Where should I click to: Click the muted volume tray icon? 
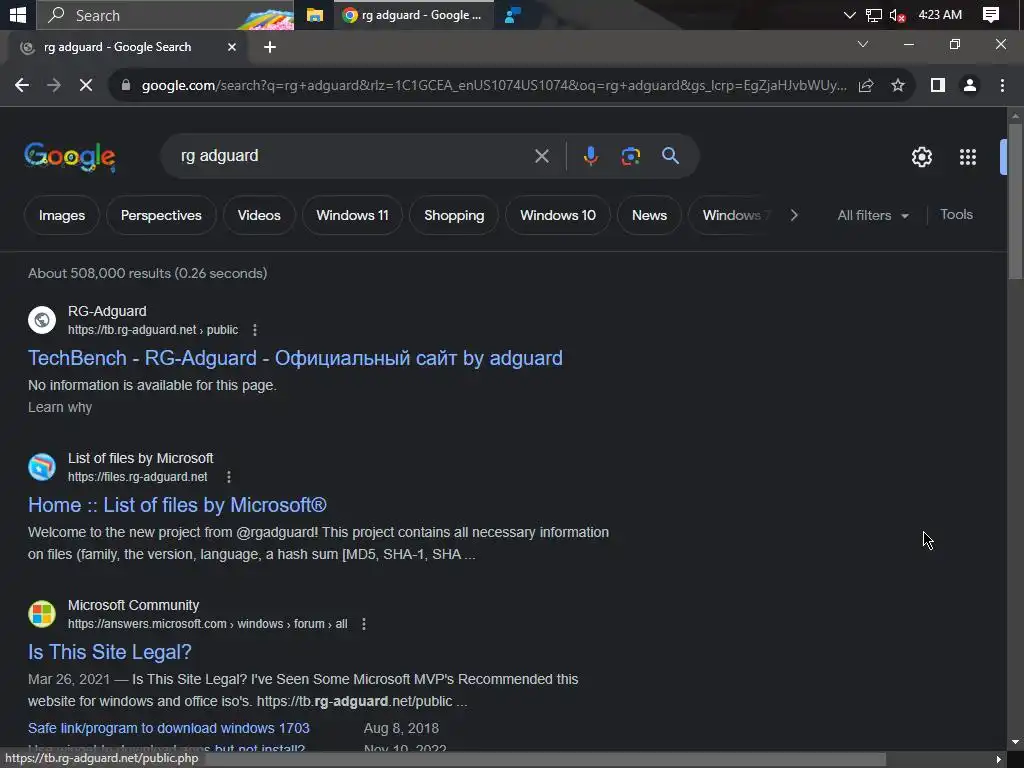tap(897, 15)
